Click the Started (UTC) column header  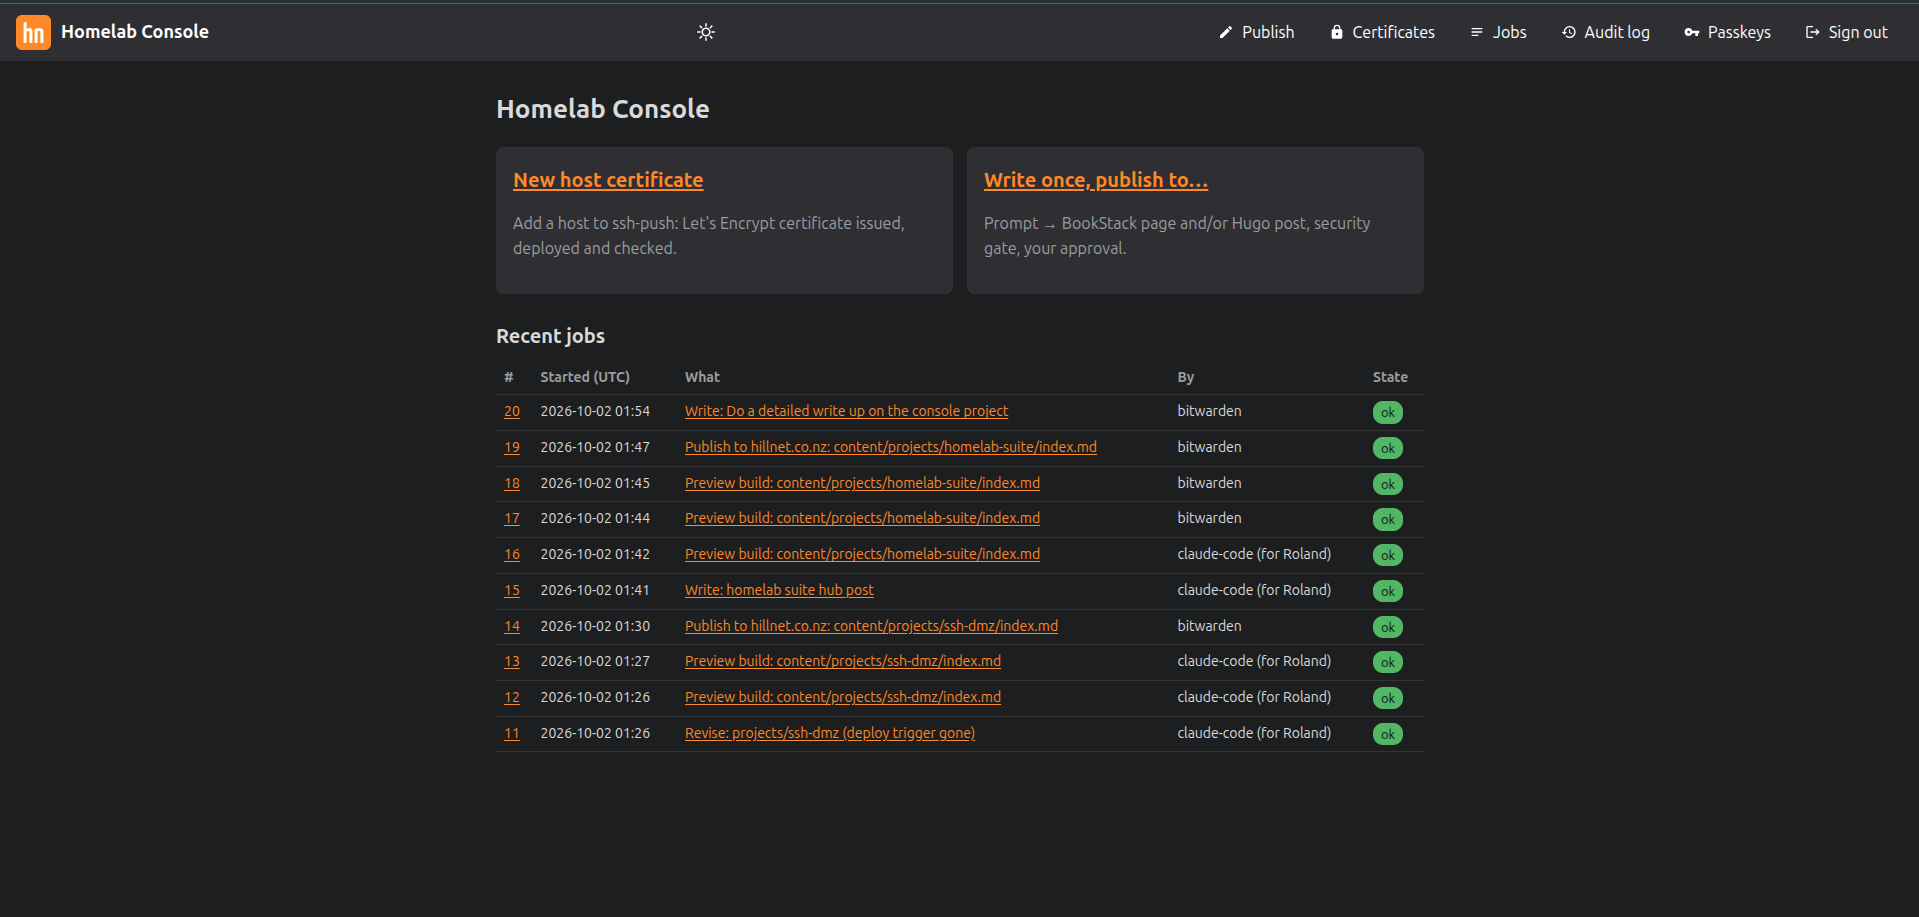click(x=585, y=377)
